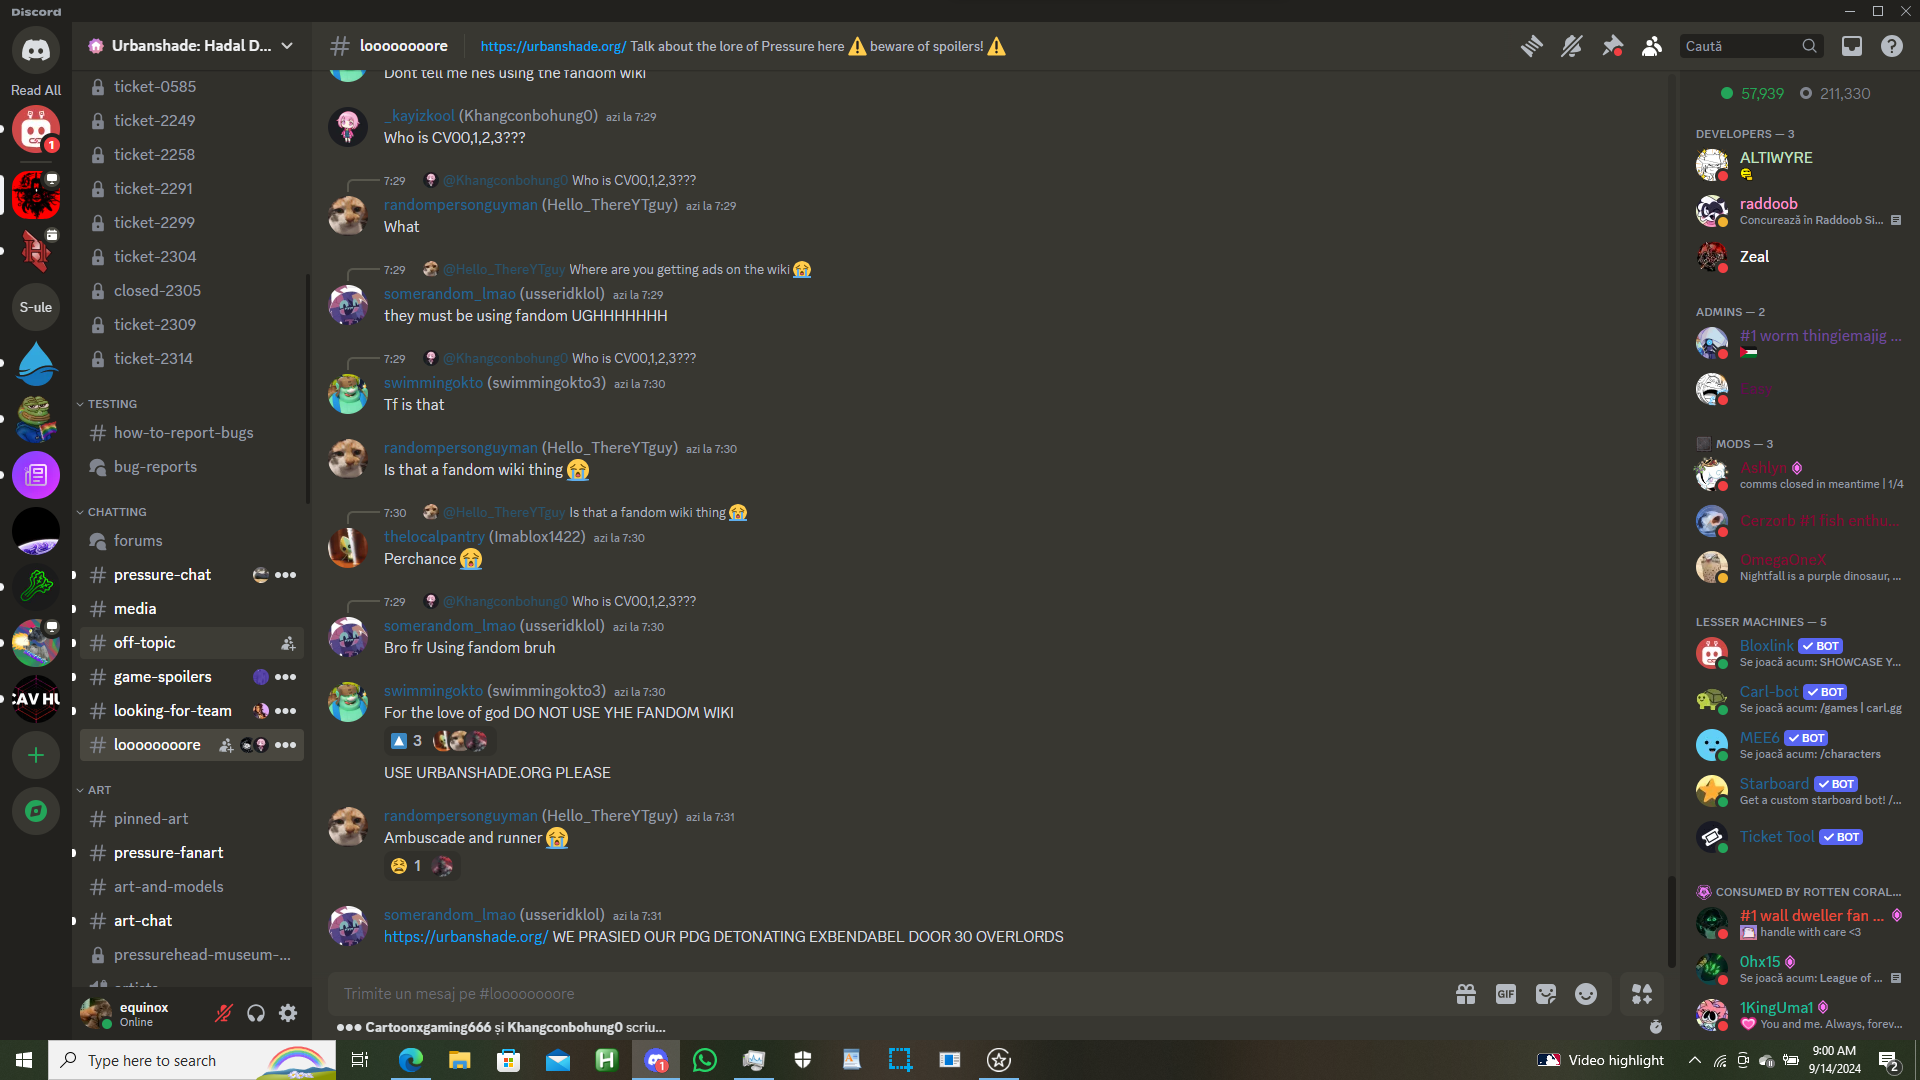Send a gift with the gift icon
The image size is (1920, 1080).
tap(1466, 994)
